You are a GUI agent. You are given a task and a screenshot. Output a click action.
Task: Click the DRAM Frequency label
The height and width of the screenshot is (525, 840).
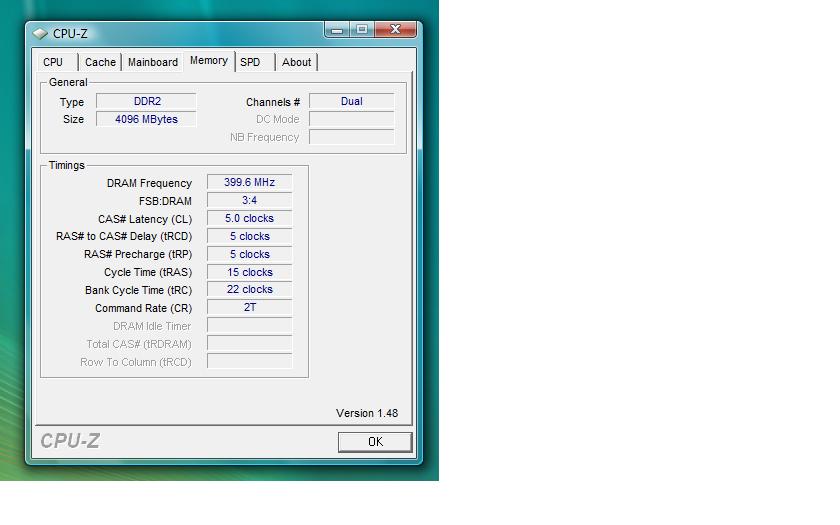pos(149,183)
